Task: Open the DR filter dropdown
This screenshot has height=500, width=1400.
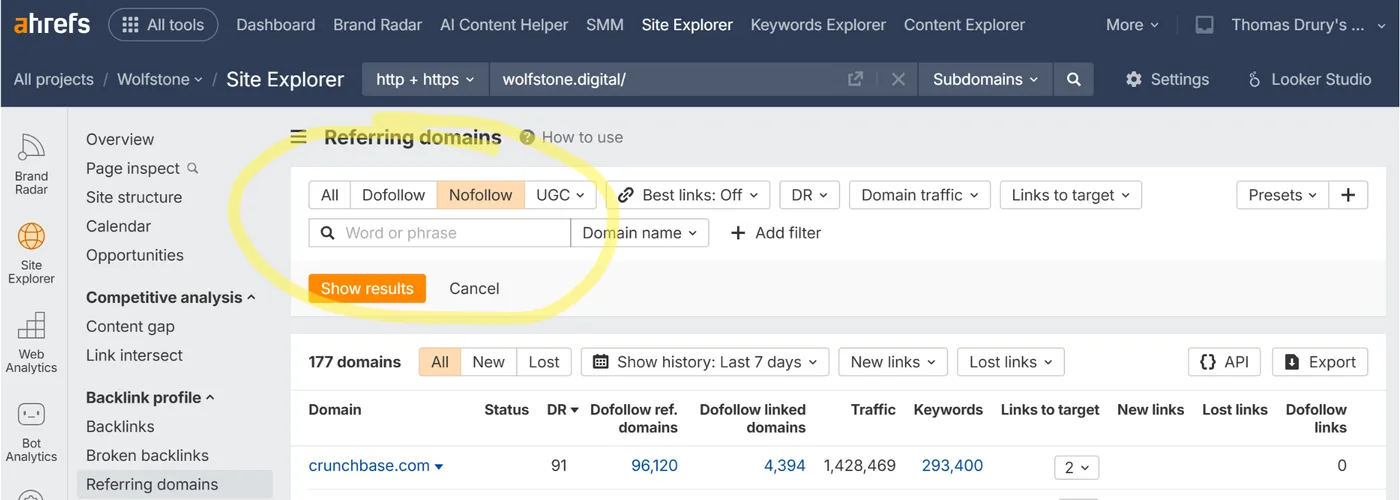Action: pos(809,195)
